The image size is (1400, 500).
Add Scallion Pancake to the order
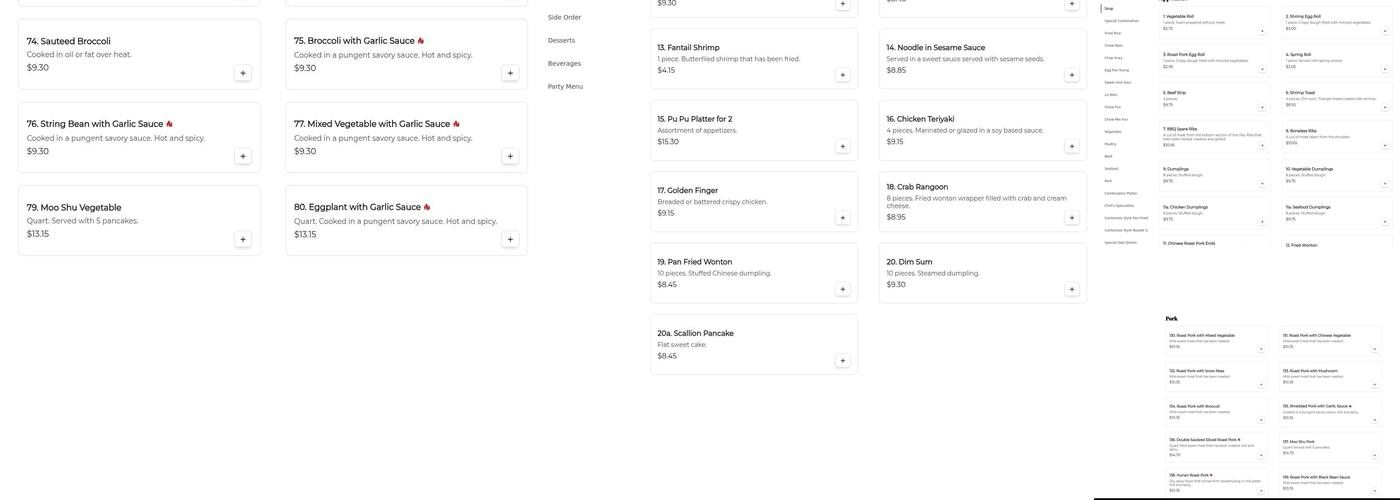[x=842, y=361]
